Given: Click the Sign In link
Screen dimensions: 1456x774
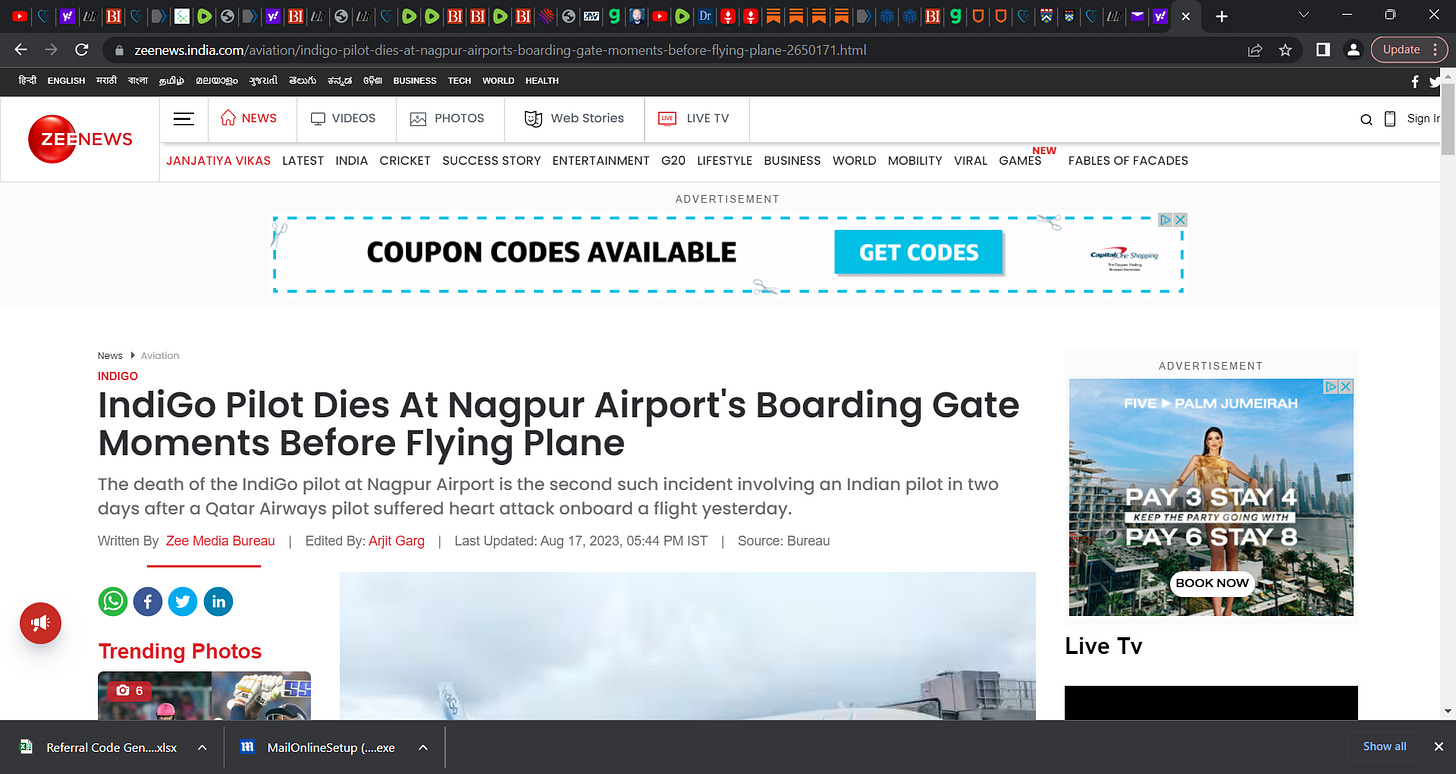Looking at the screenshot, I should coord(1423,119).
